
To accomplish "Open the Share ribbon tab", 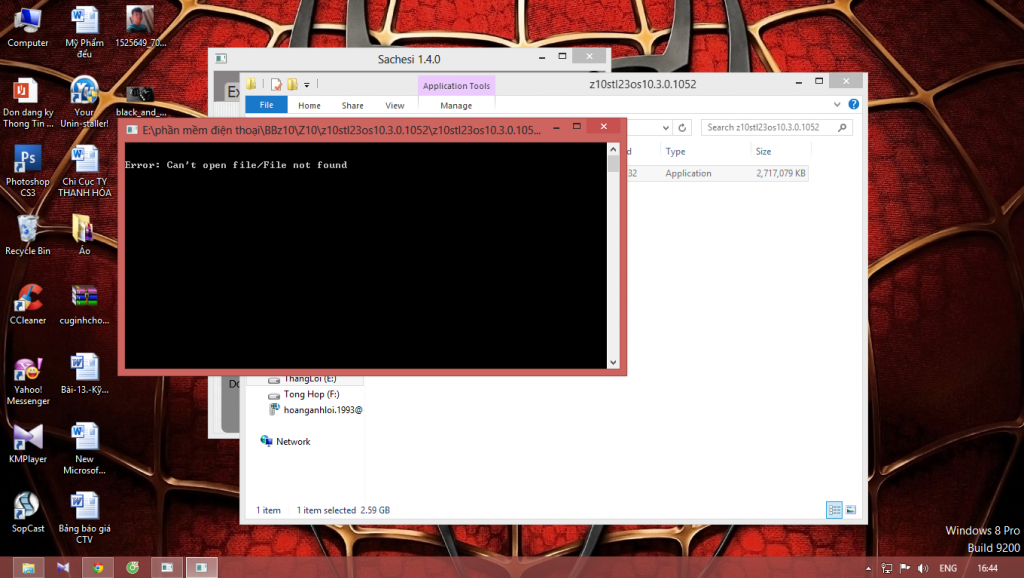I will (x=352, y=105).
